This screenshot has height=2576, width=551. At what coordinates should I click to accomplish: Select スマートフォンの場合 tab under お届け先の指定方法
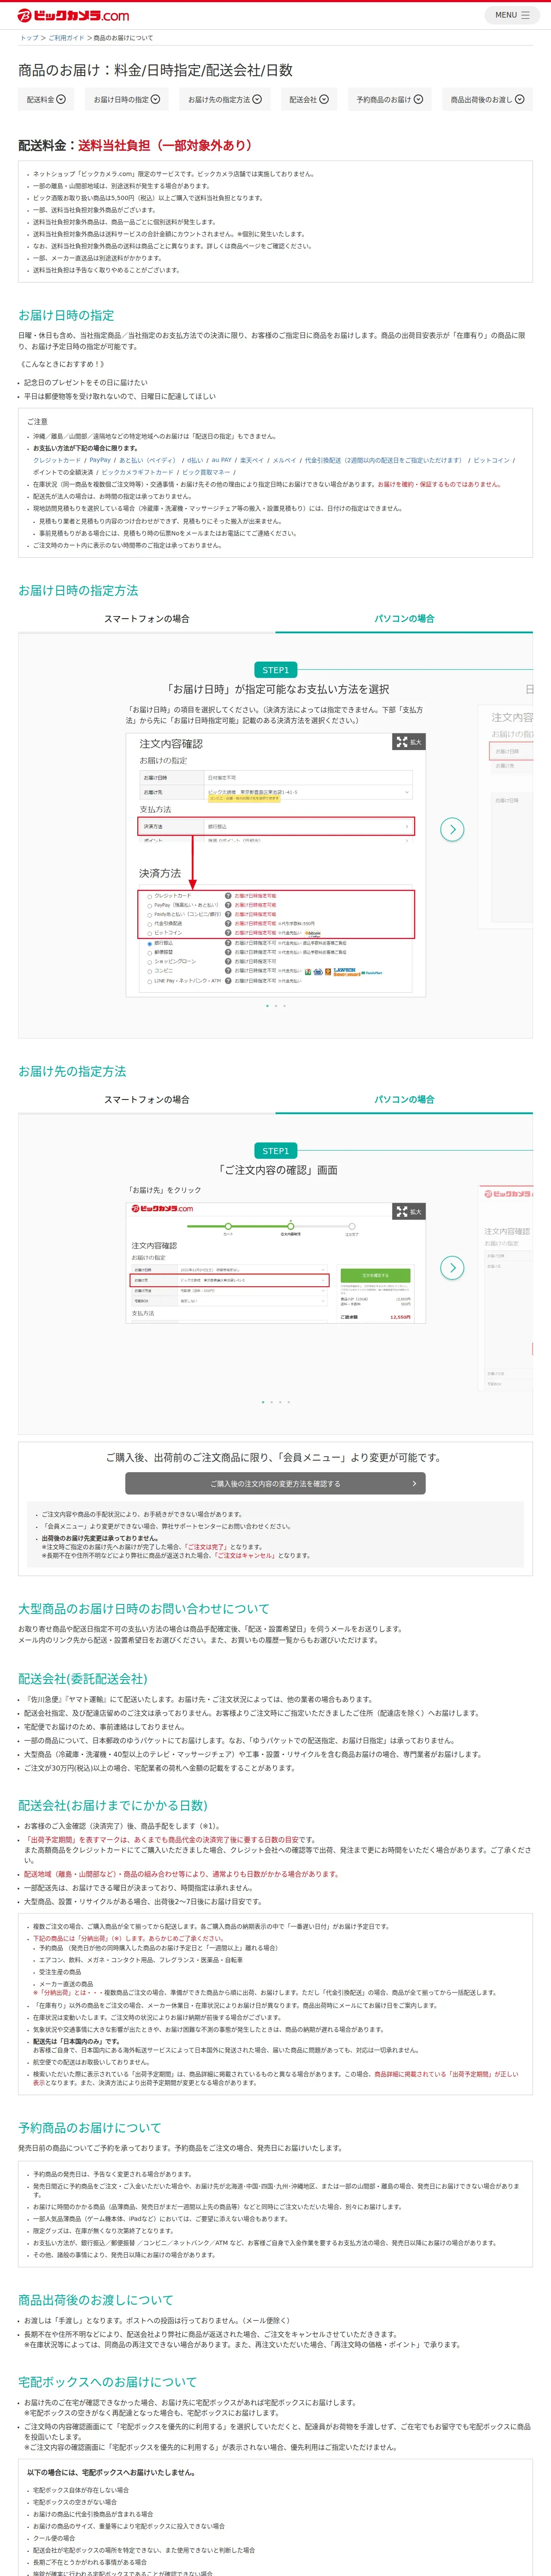pyautogui.click(x=147, y=1099)
